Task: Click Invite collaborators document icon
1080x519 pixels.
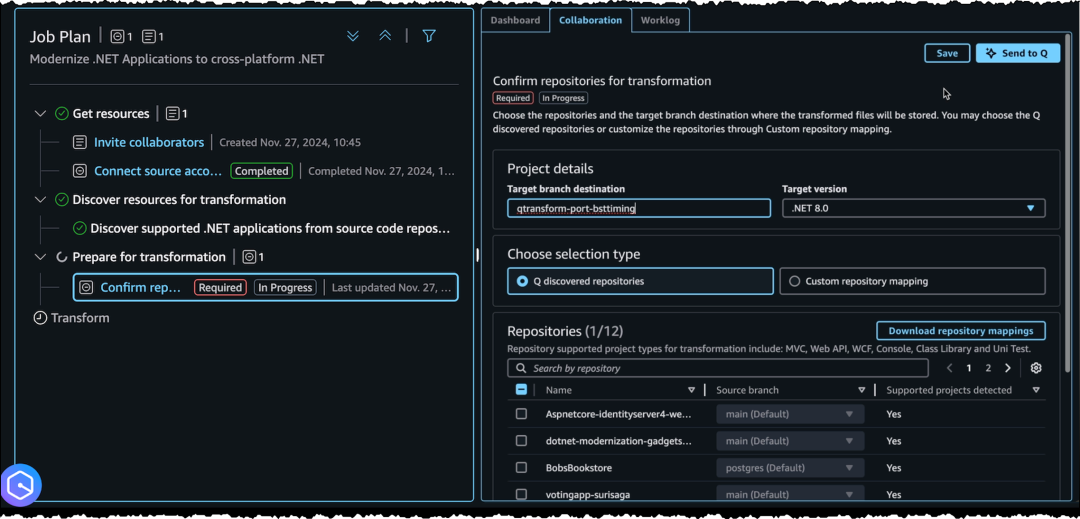Action: pos(80,142)
